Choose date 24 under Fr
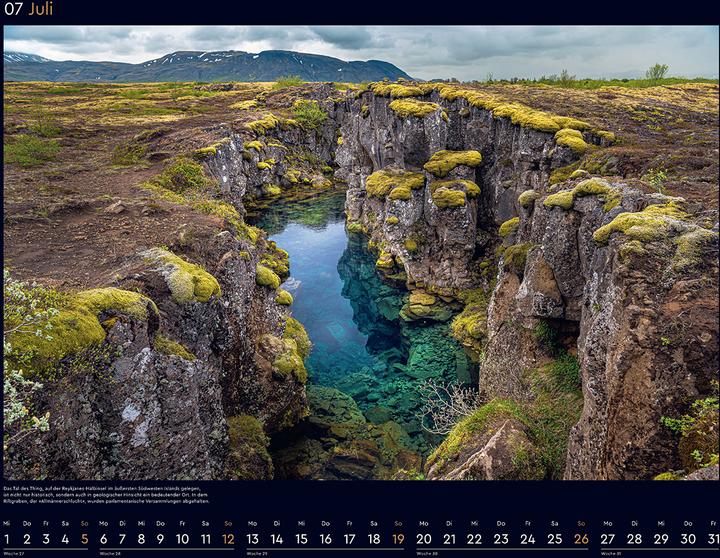The image size is (720, 558). (527, 538)
